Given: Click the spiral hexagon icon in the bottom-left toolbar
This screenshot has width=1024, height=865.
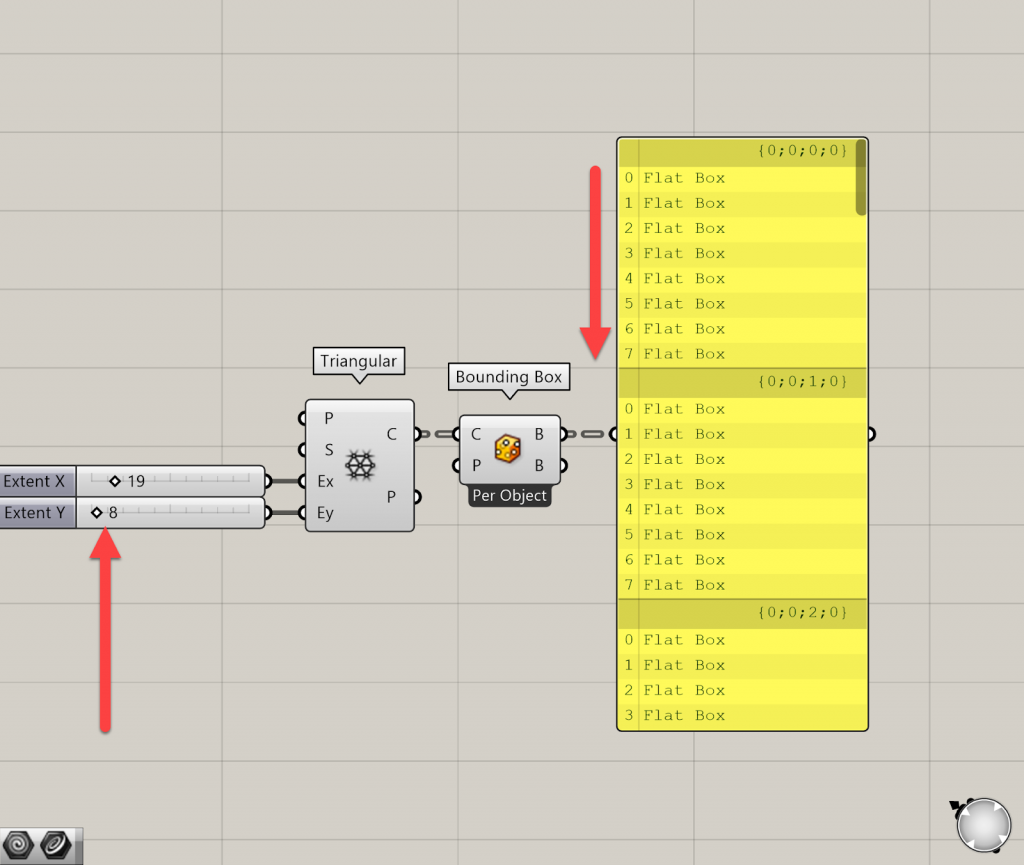Looking at the screenshot, I should 20,845.
